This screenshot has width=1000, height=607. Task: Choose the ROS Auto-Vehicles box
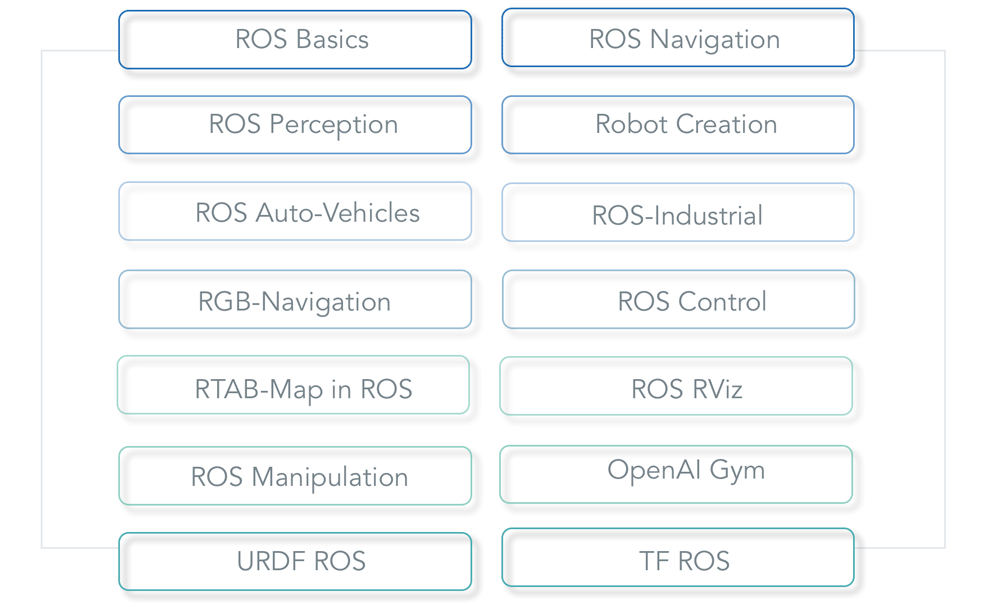(295, 211)
